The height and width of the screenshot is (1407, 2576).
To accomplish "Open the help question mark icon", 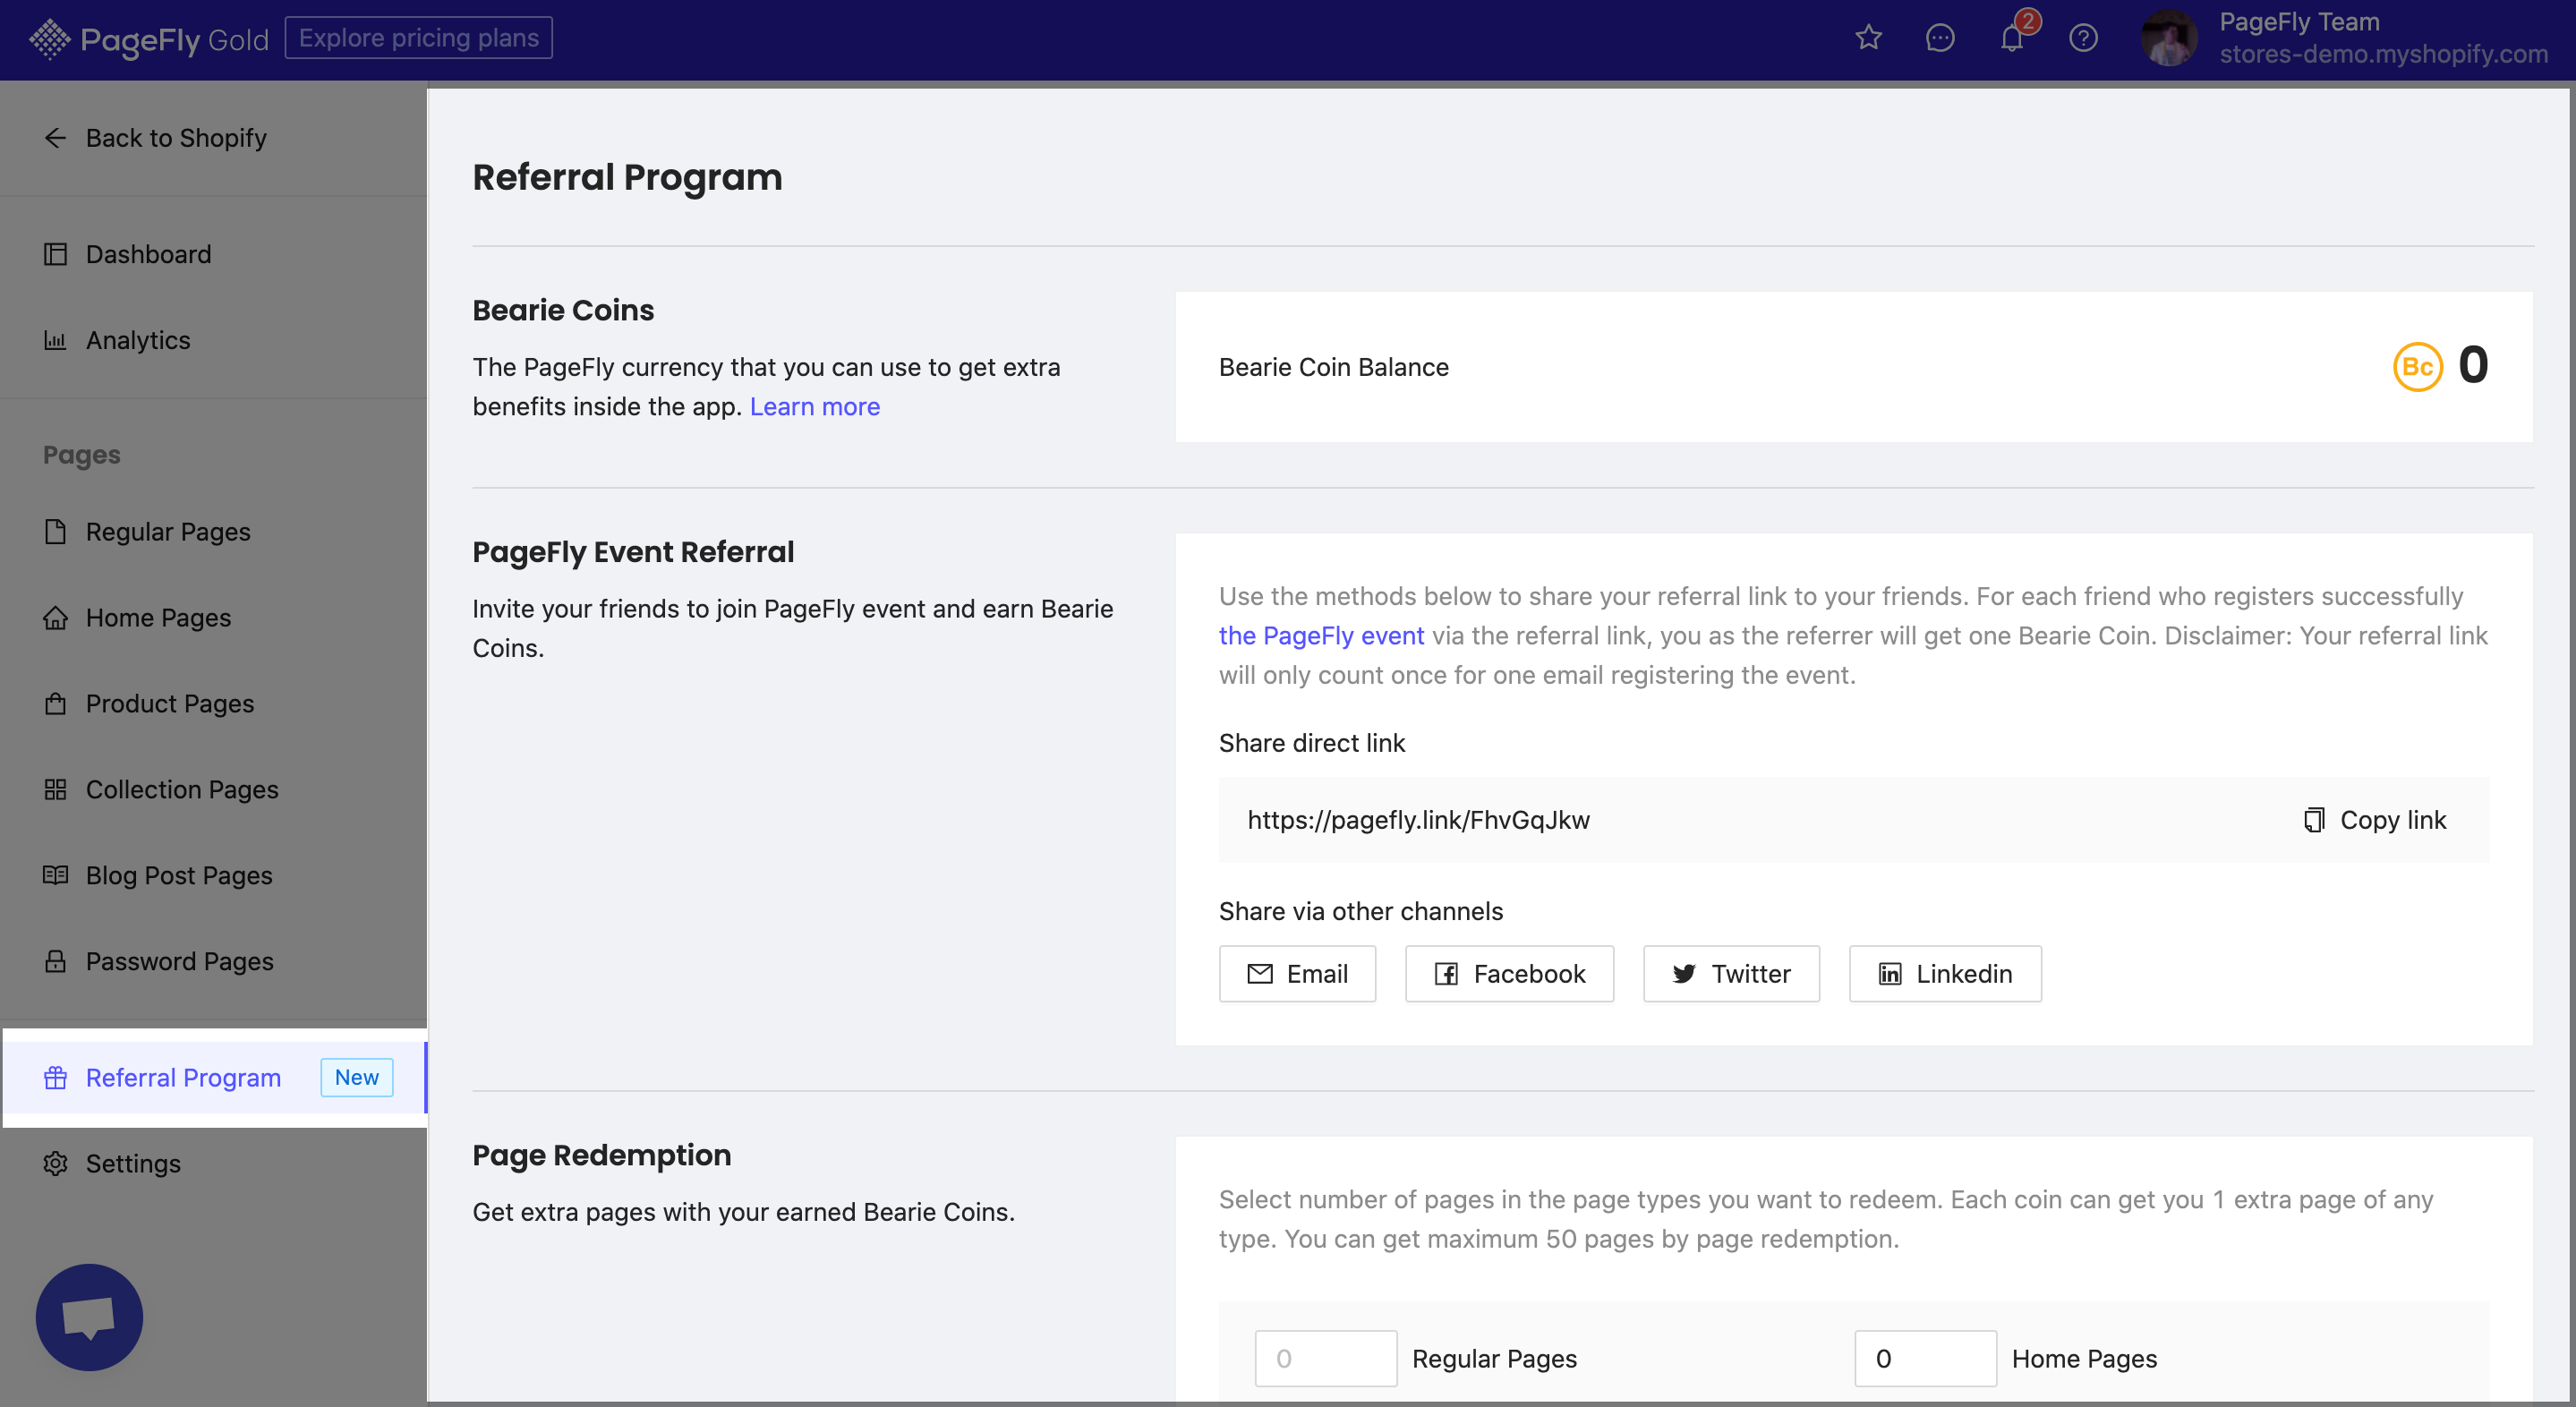I will tap(2083, 38).
